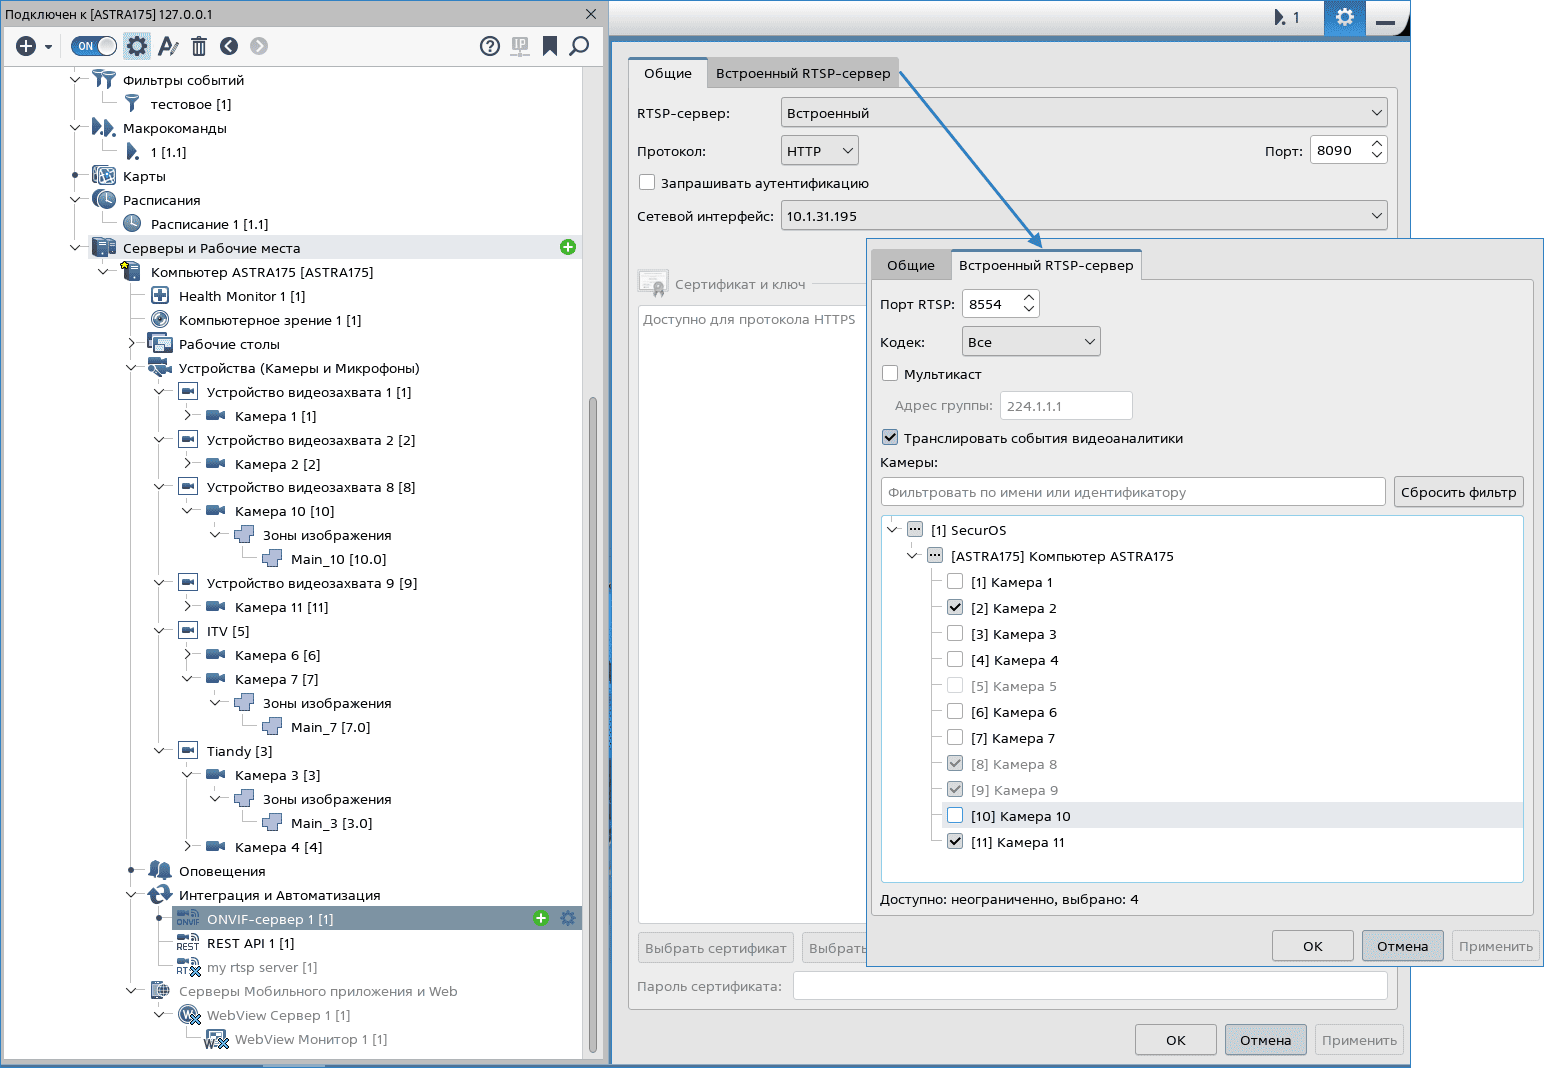Click green plus on ONVIF-сервер 1 row
The image size is (1544, 1068).
point(541,918)
